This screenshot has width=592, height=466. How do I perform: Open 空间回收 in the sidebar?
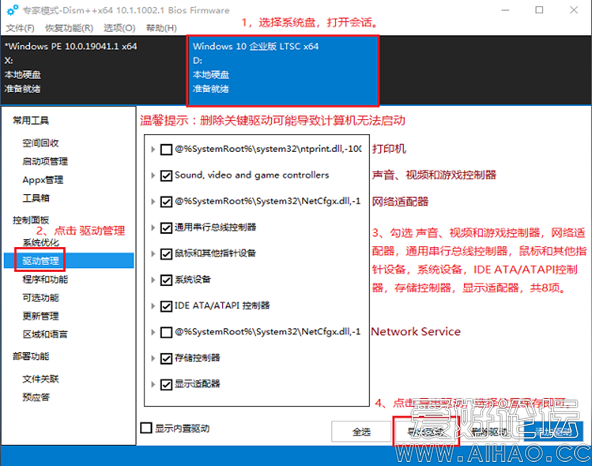point(41,143)
